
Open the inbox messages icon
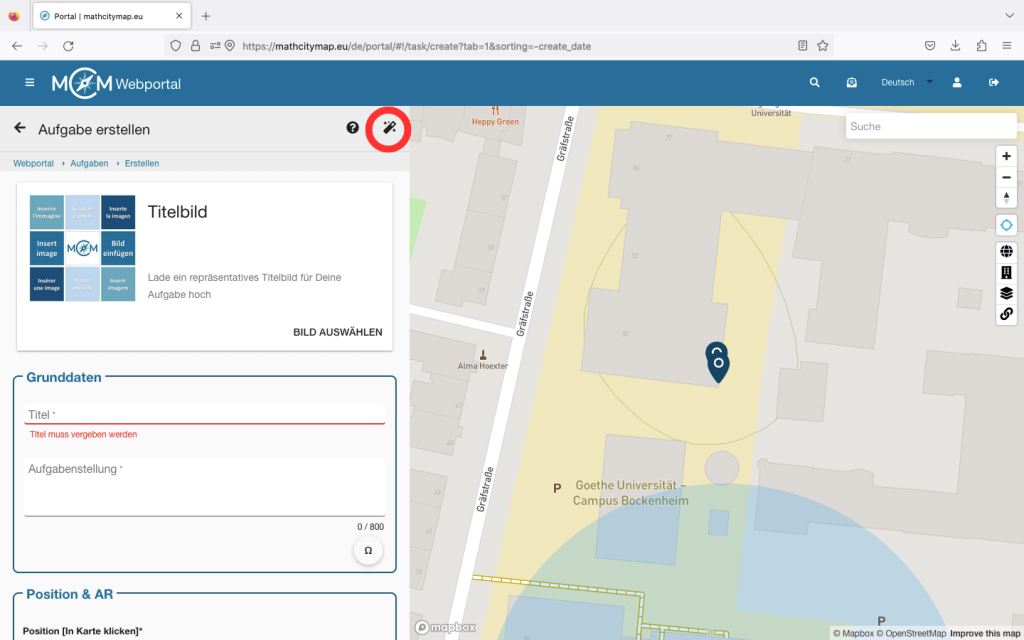click(851, 83)
